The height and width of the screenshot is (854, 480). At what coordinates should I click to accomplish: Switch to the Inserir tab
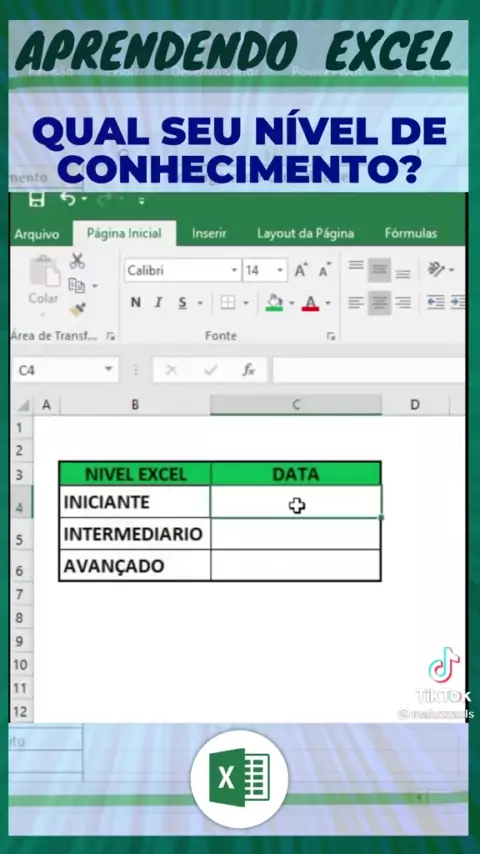[209, 234]
